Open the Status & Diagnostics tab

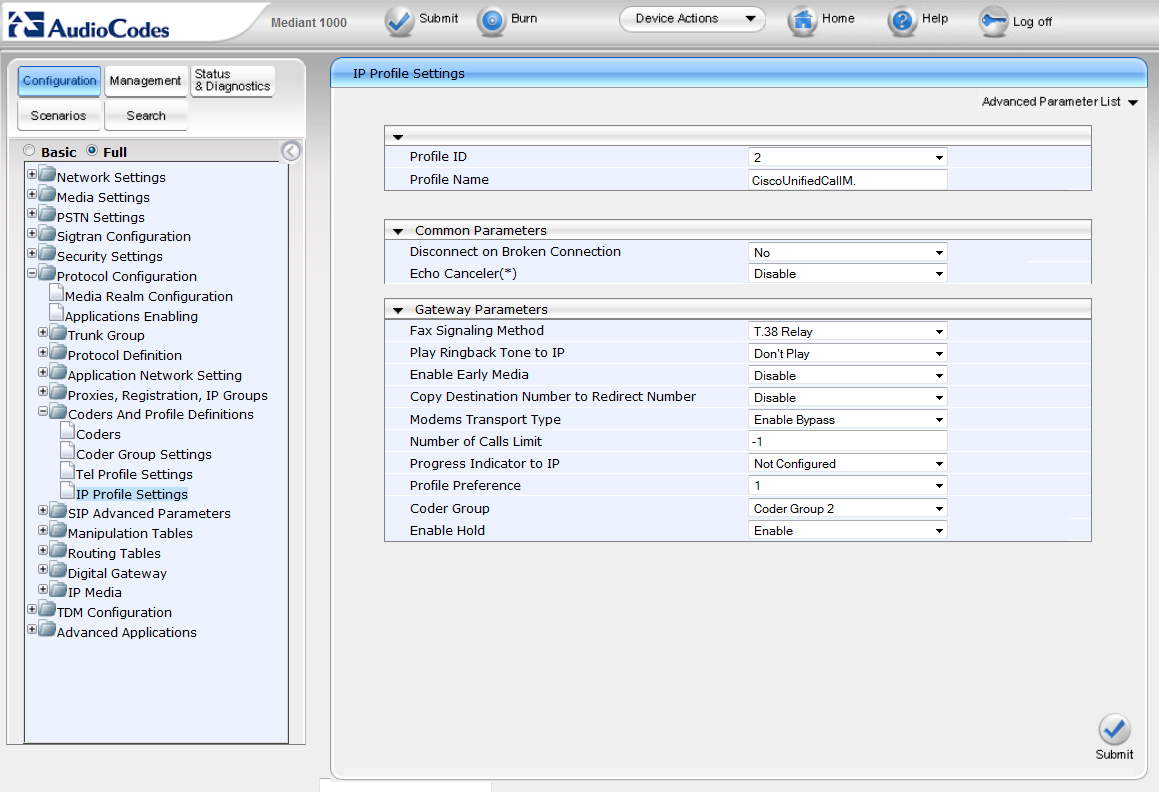232,81
